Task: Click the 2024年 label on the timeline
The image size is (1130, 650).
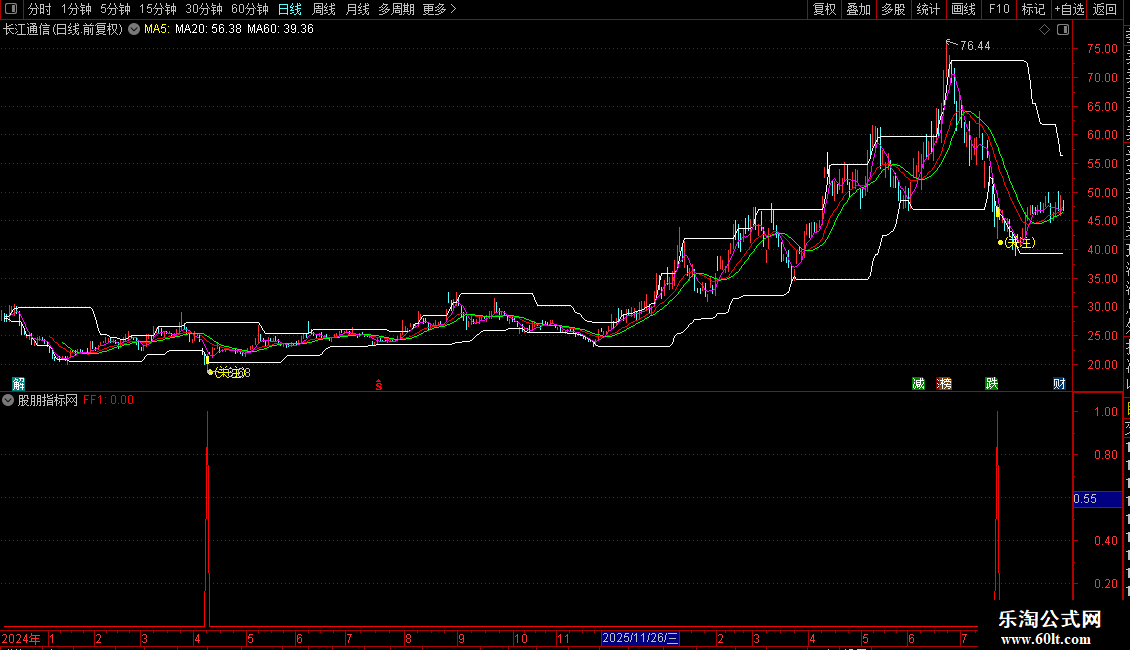Action: click(x=21, y=638)
